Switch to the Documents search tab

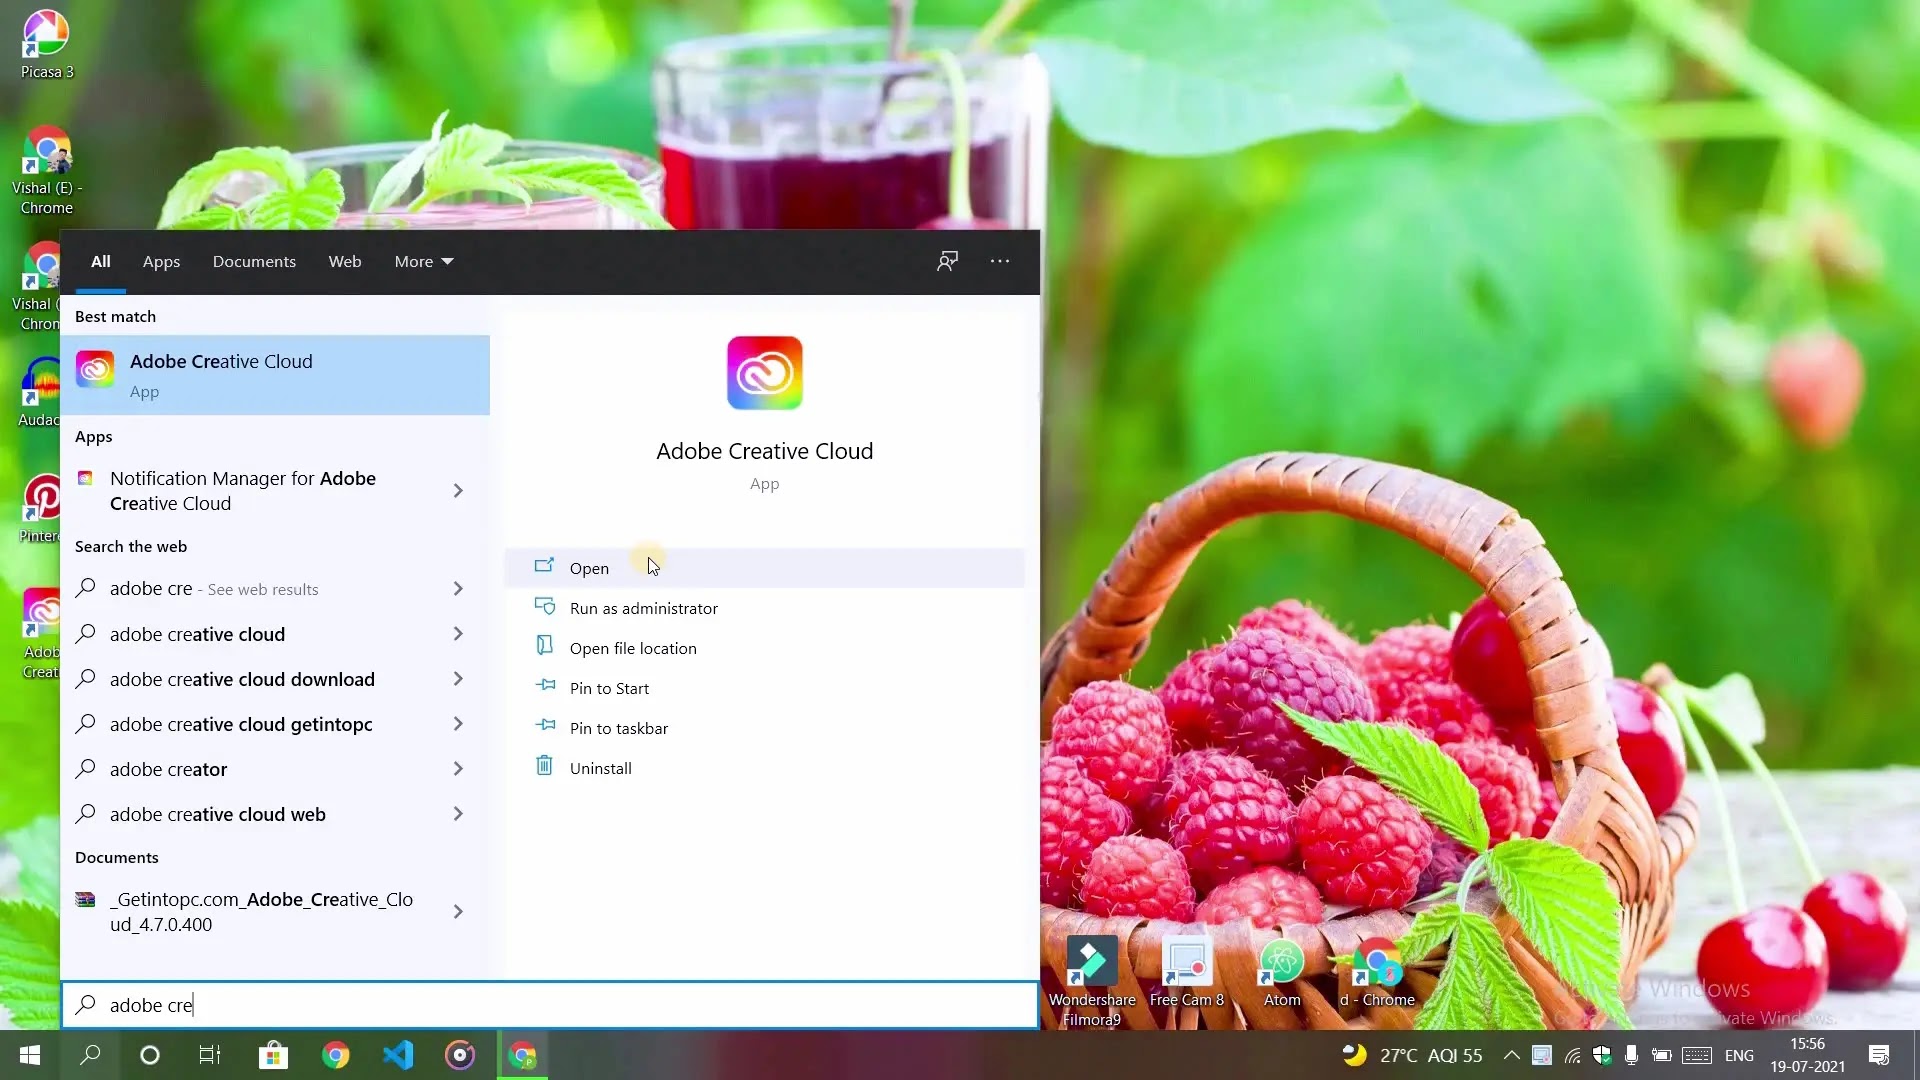coord(254,261)
